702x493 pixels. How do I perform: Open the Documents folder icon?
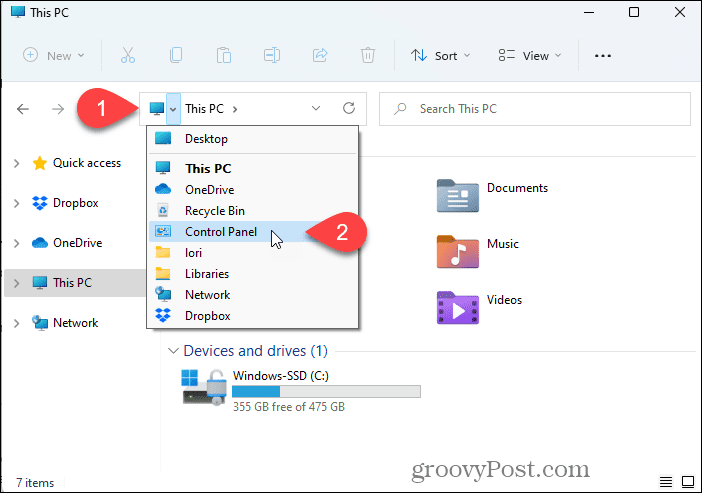point(458,196)
